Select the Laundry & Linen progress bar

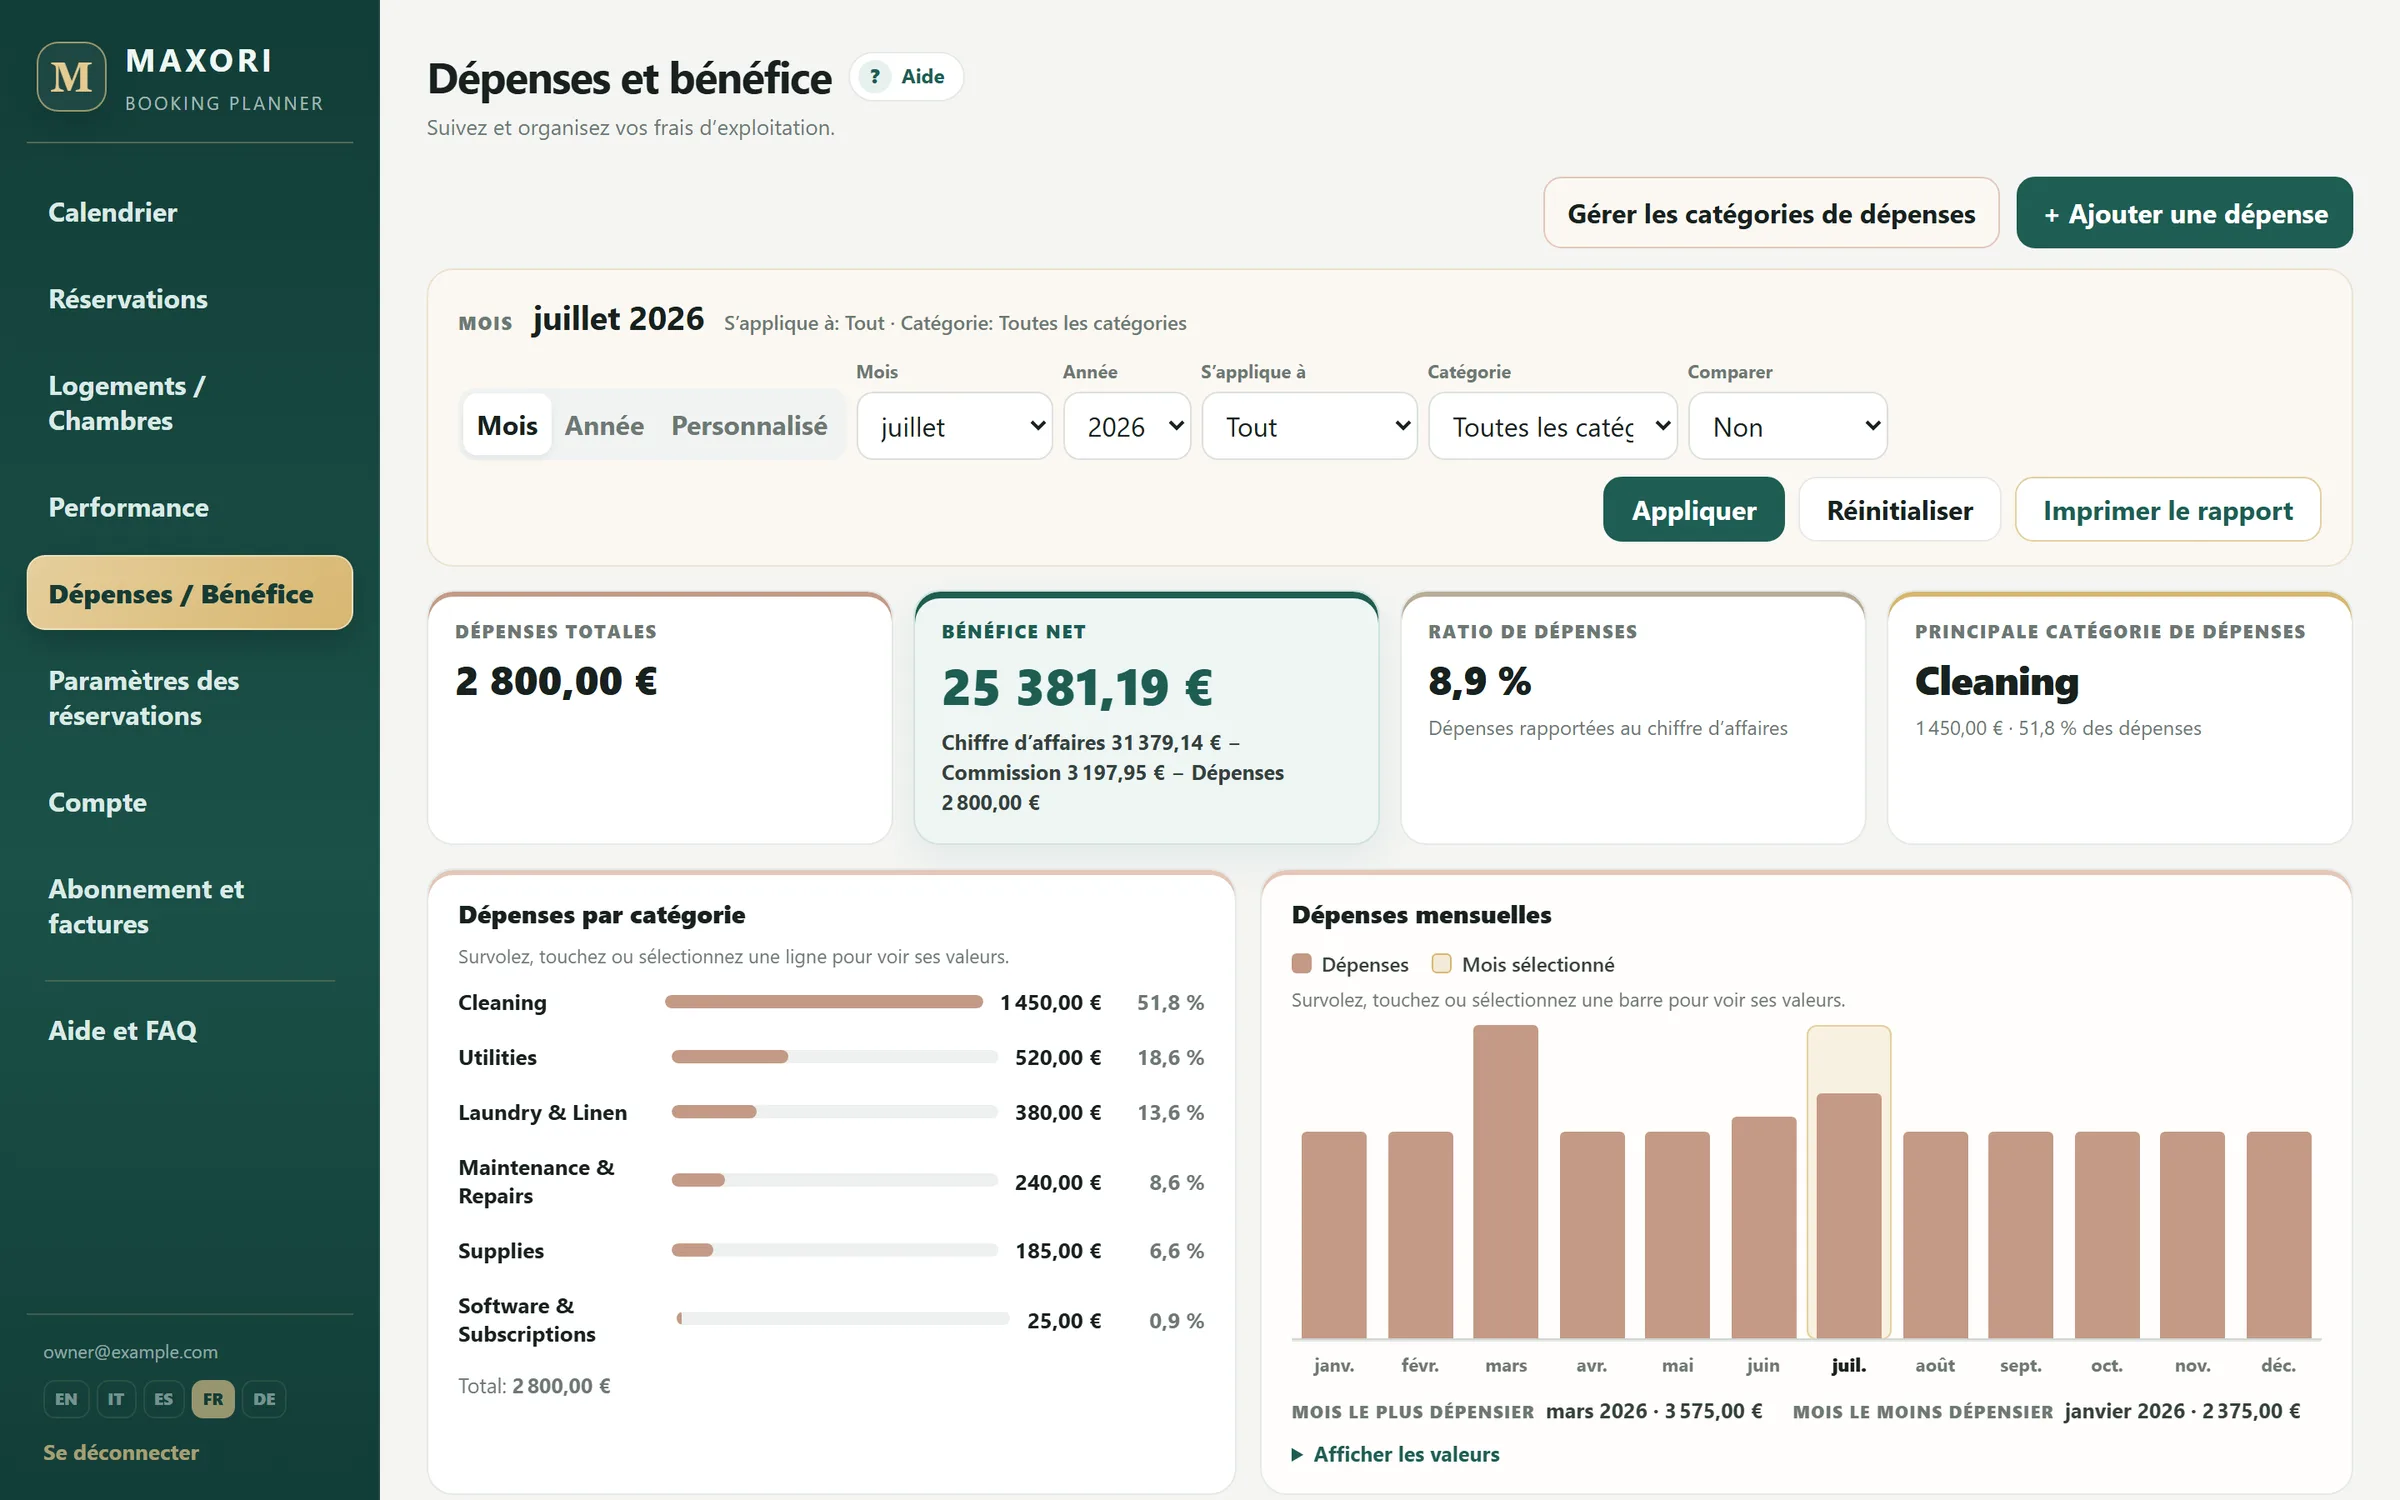click(835, 1112)
